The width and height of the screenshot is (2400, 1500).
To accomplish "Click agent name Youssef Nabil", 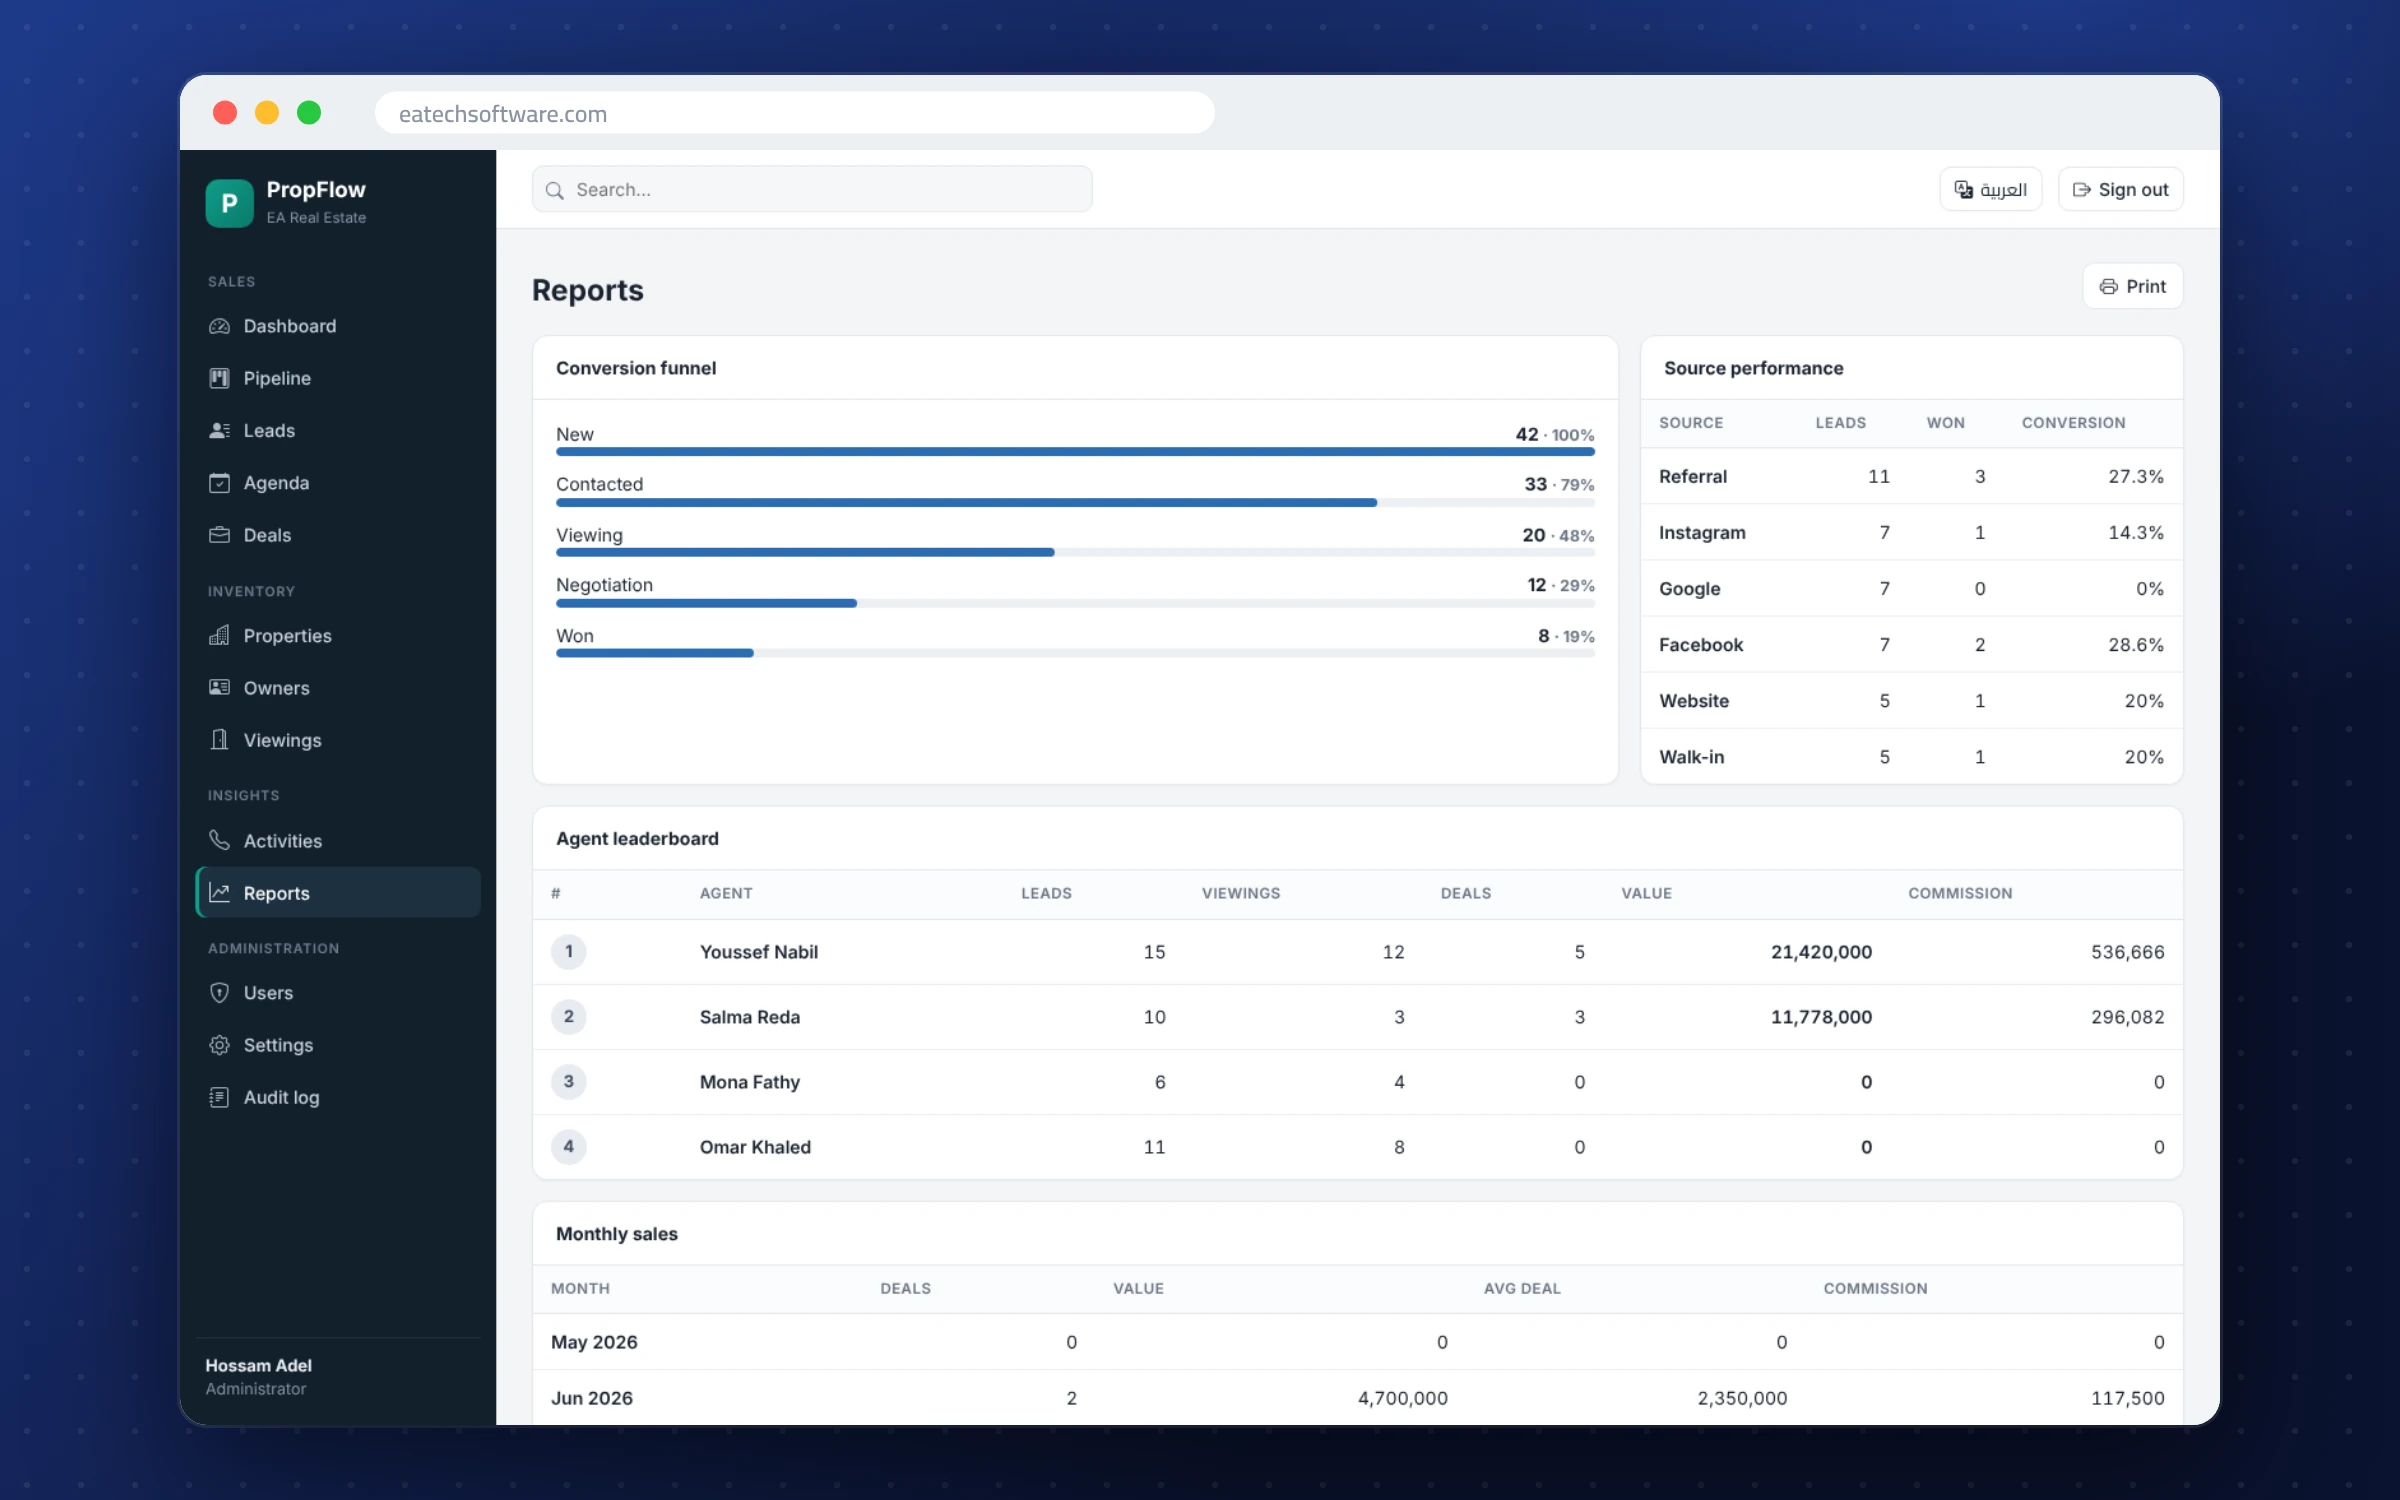I will click(759, 952).
